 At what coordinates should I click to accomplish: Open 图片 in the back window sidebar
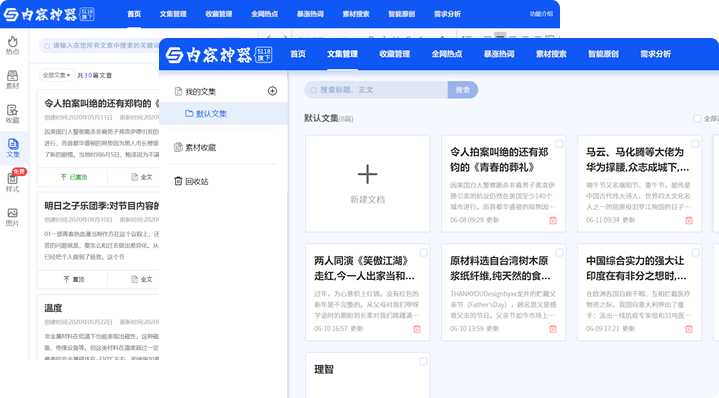pyautogui.click(x=12, y=217)
